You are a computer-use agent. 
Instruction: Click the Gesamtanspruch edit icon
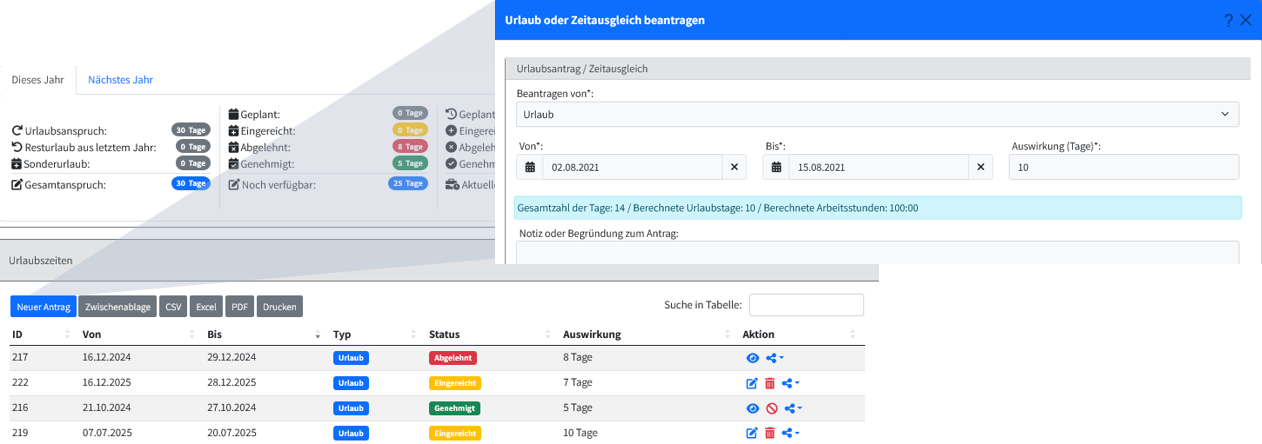[x=17, y=184]
